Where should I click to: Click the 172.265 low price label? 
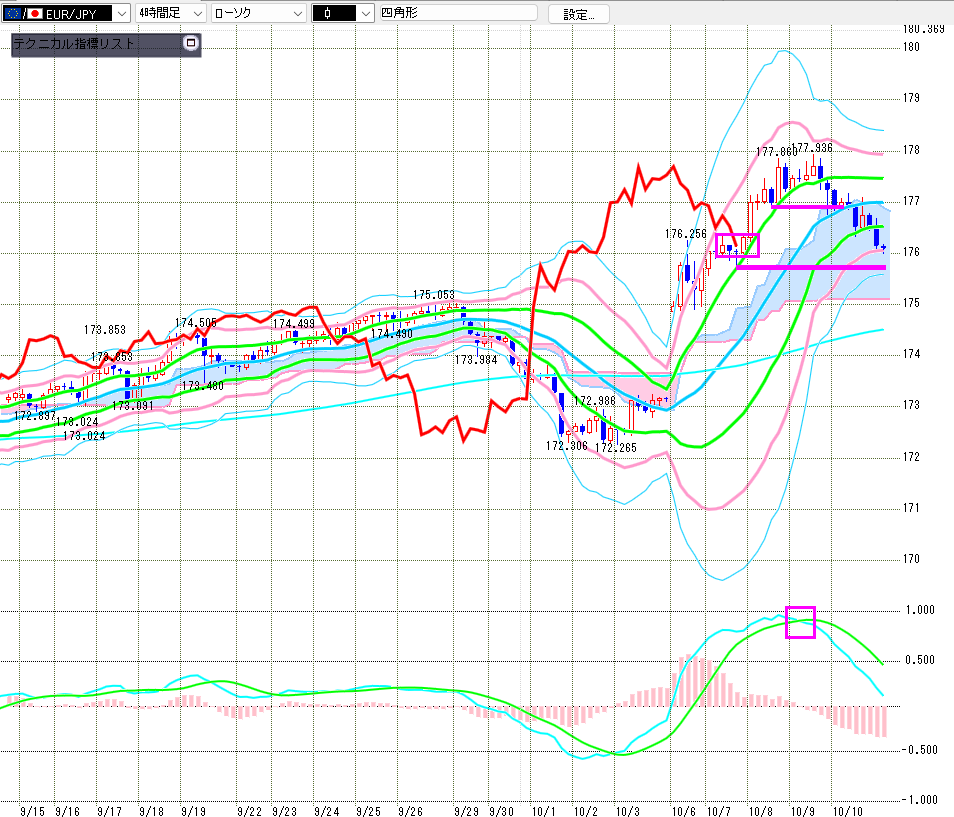pyautogui.click(x=616, y=448)
